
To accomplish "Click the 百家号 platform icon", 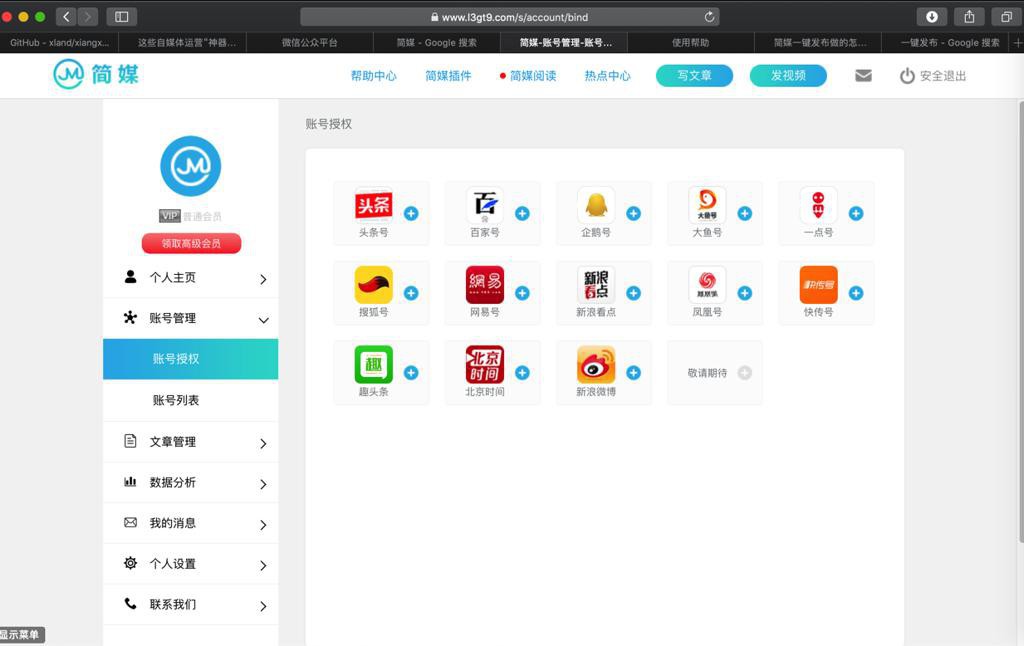I will [485, 205].
